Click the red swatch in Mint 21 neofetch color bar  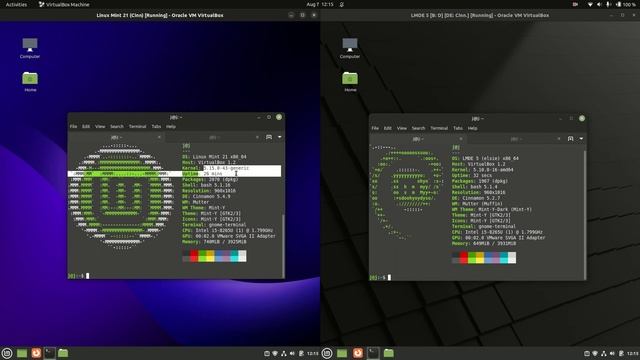(194, 256)
